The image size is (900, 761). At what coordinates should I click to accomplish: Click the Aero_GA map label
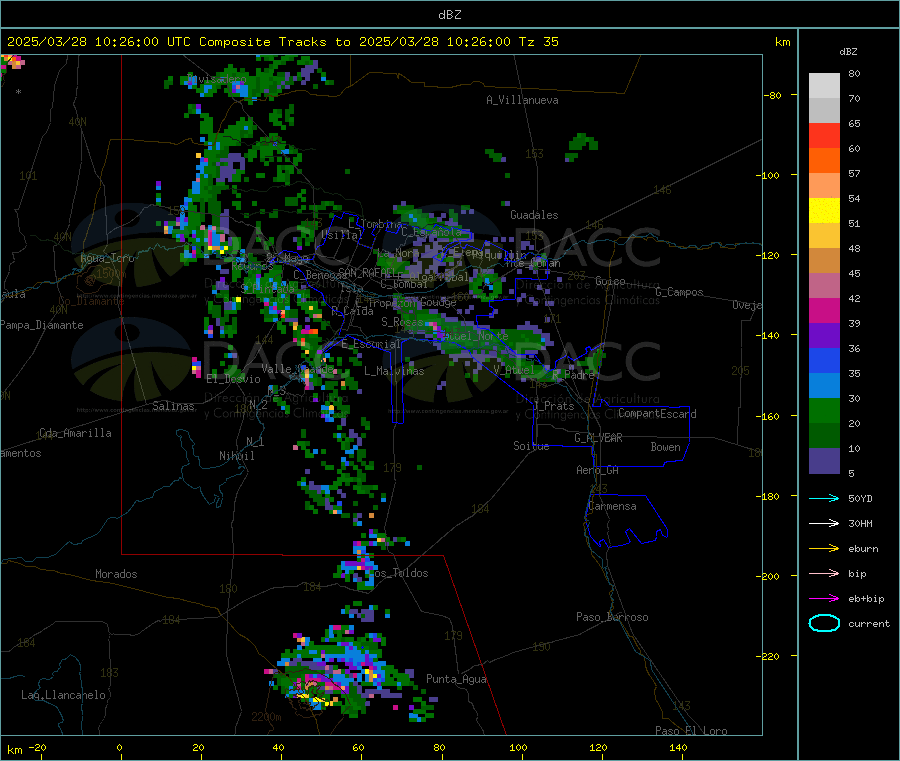pos(597,470)
